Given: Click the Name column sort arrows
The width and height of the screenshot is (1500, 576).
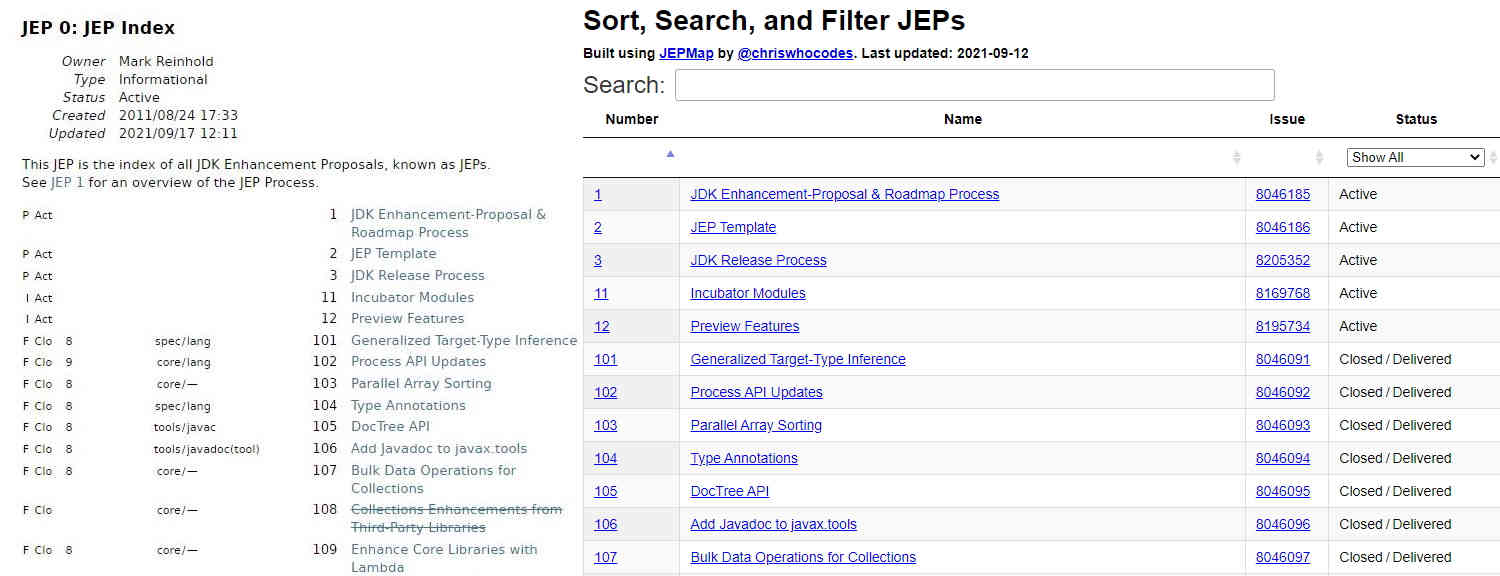Looking at the screenshot, I should pyautogui.click(x=1236, y=157).
